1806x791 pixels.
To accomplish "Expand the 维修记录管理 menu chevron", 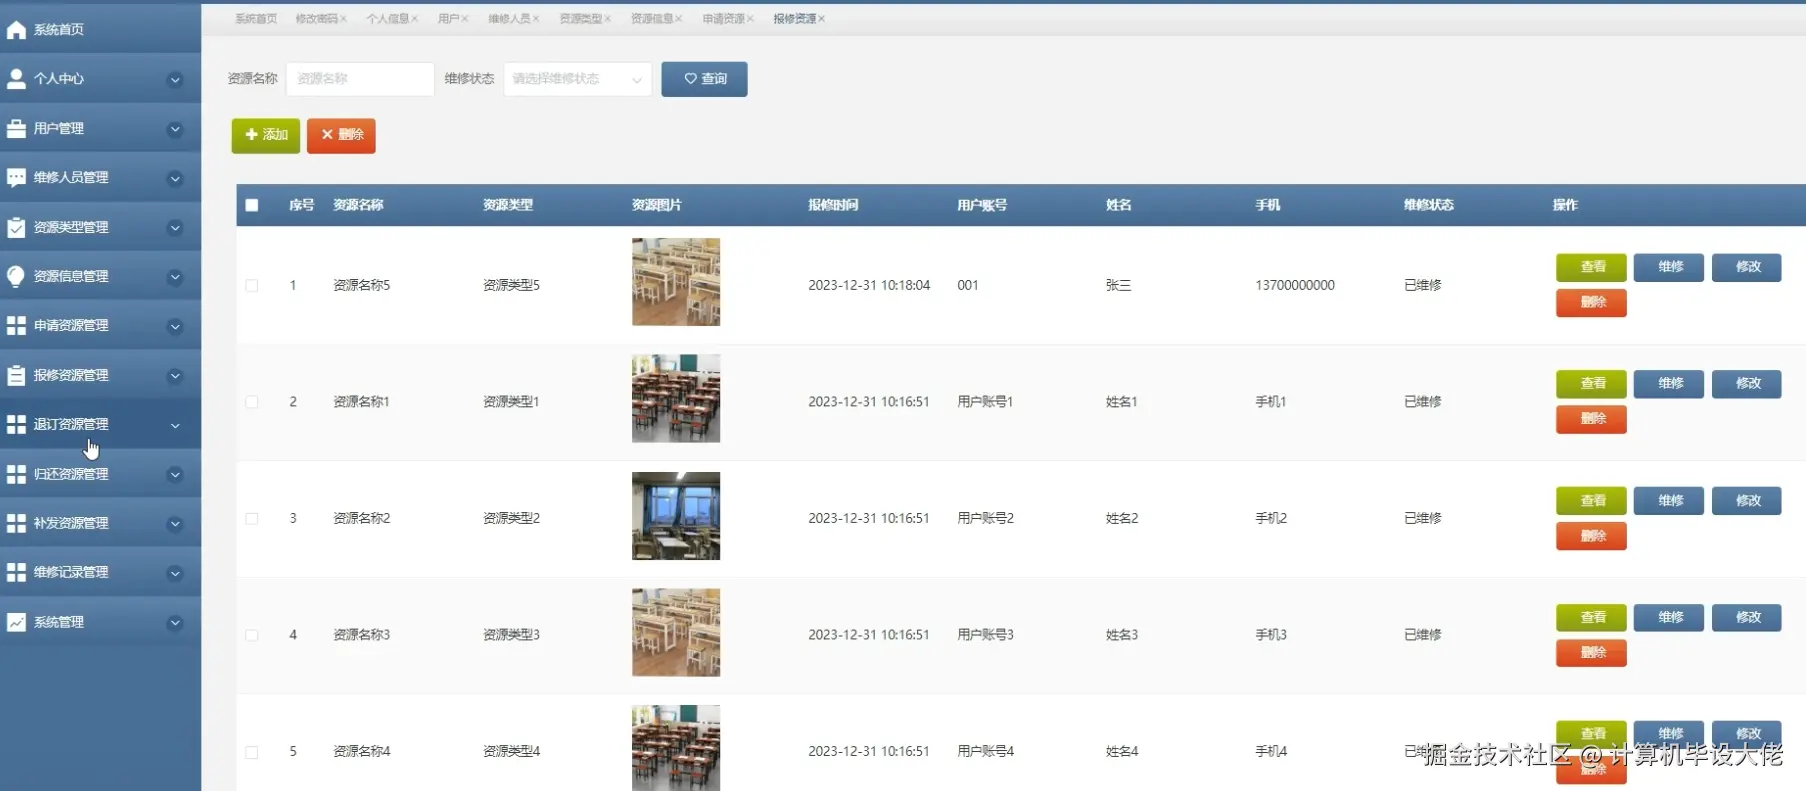I will point(175,573).
